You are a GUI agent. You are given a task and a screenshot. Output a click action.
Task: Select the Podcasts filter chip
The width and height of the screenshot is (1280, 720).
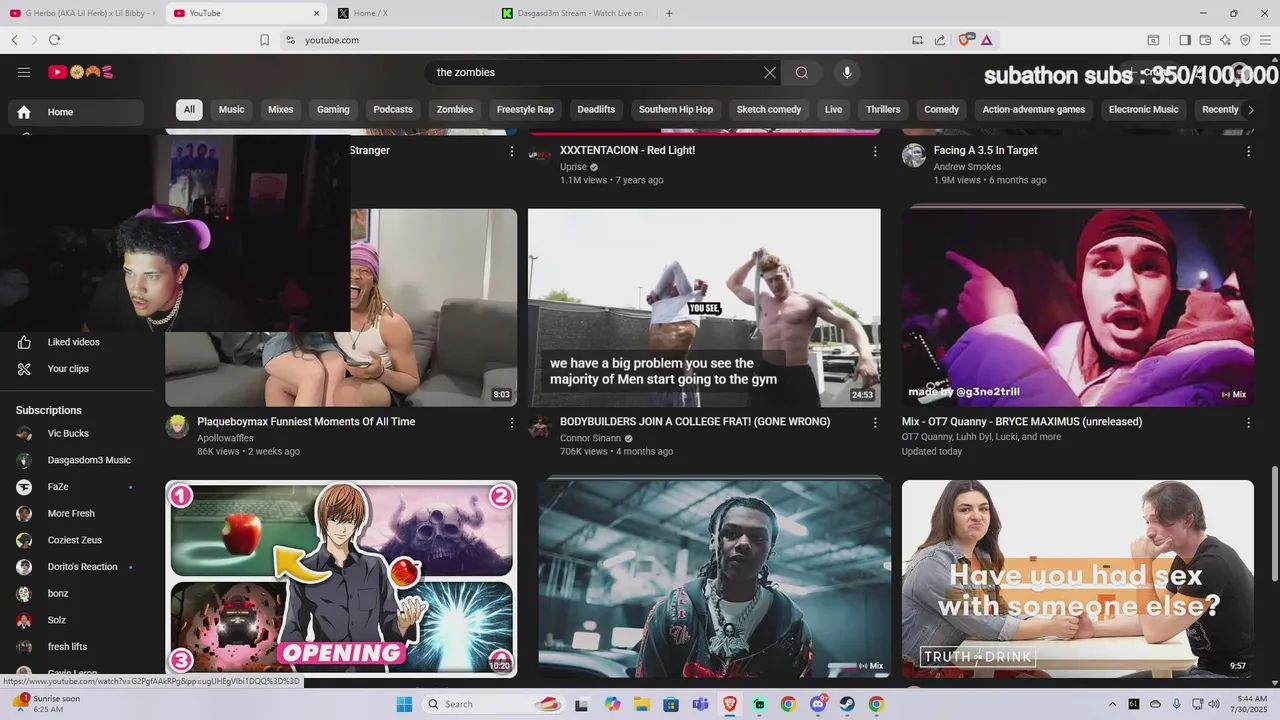tap(393, 110)
